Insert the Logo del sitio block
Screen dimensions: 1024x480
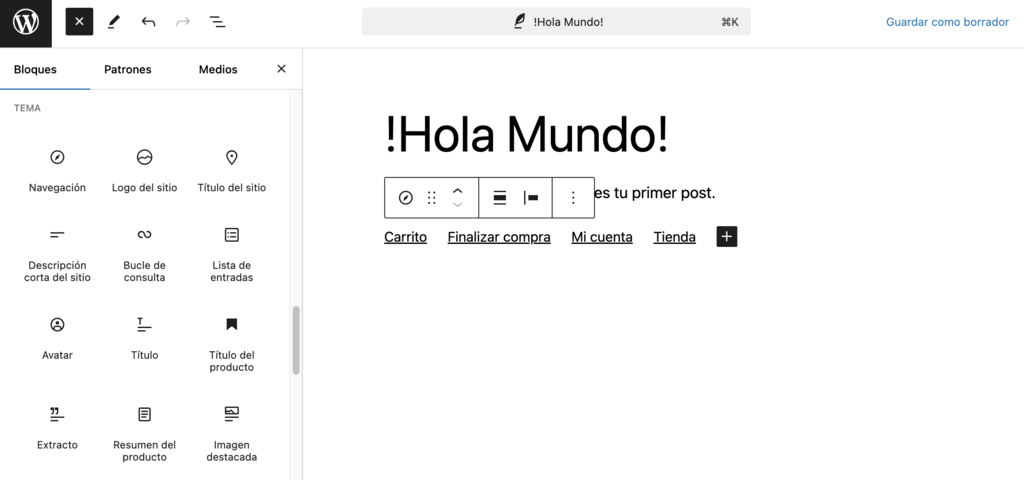[144, 170]
